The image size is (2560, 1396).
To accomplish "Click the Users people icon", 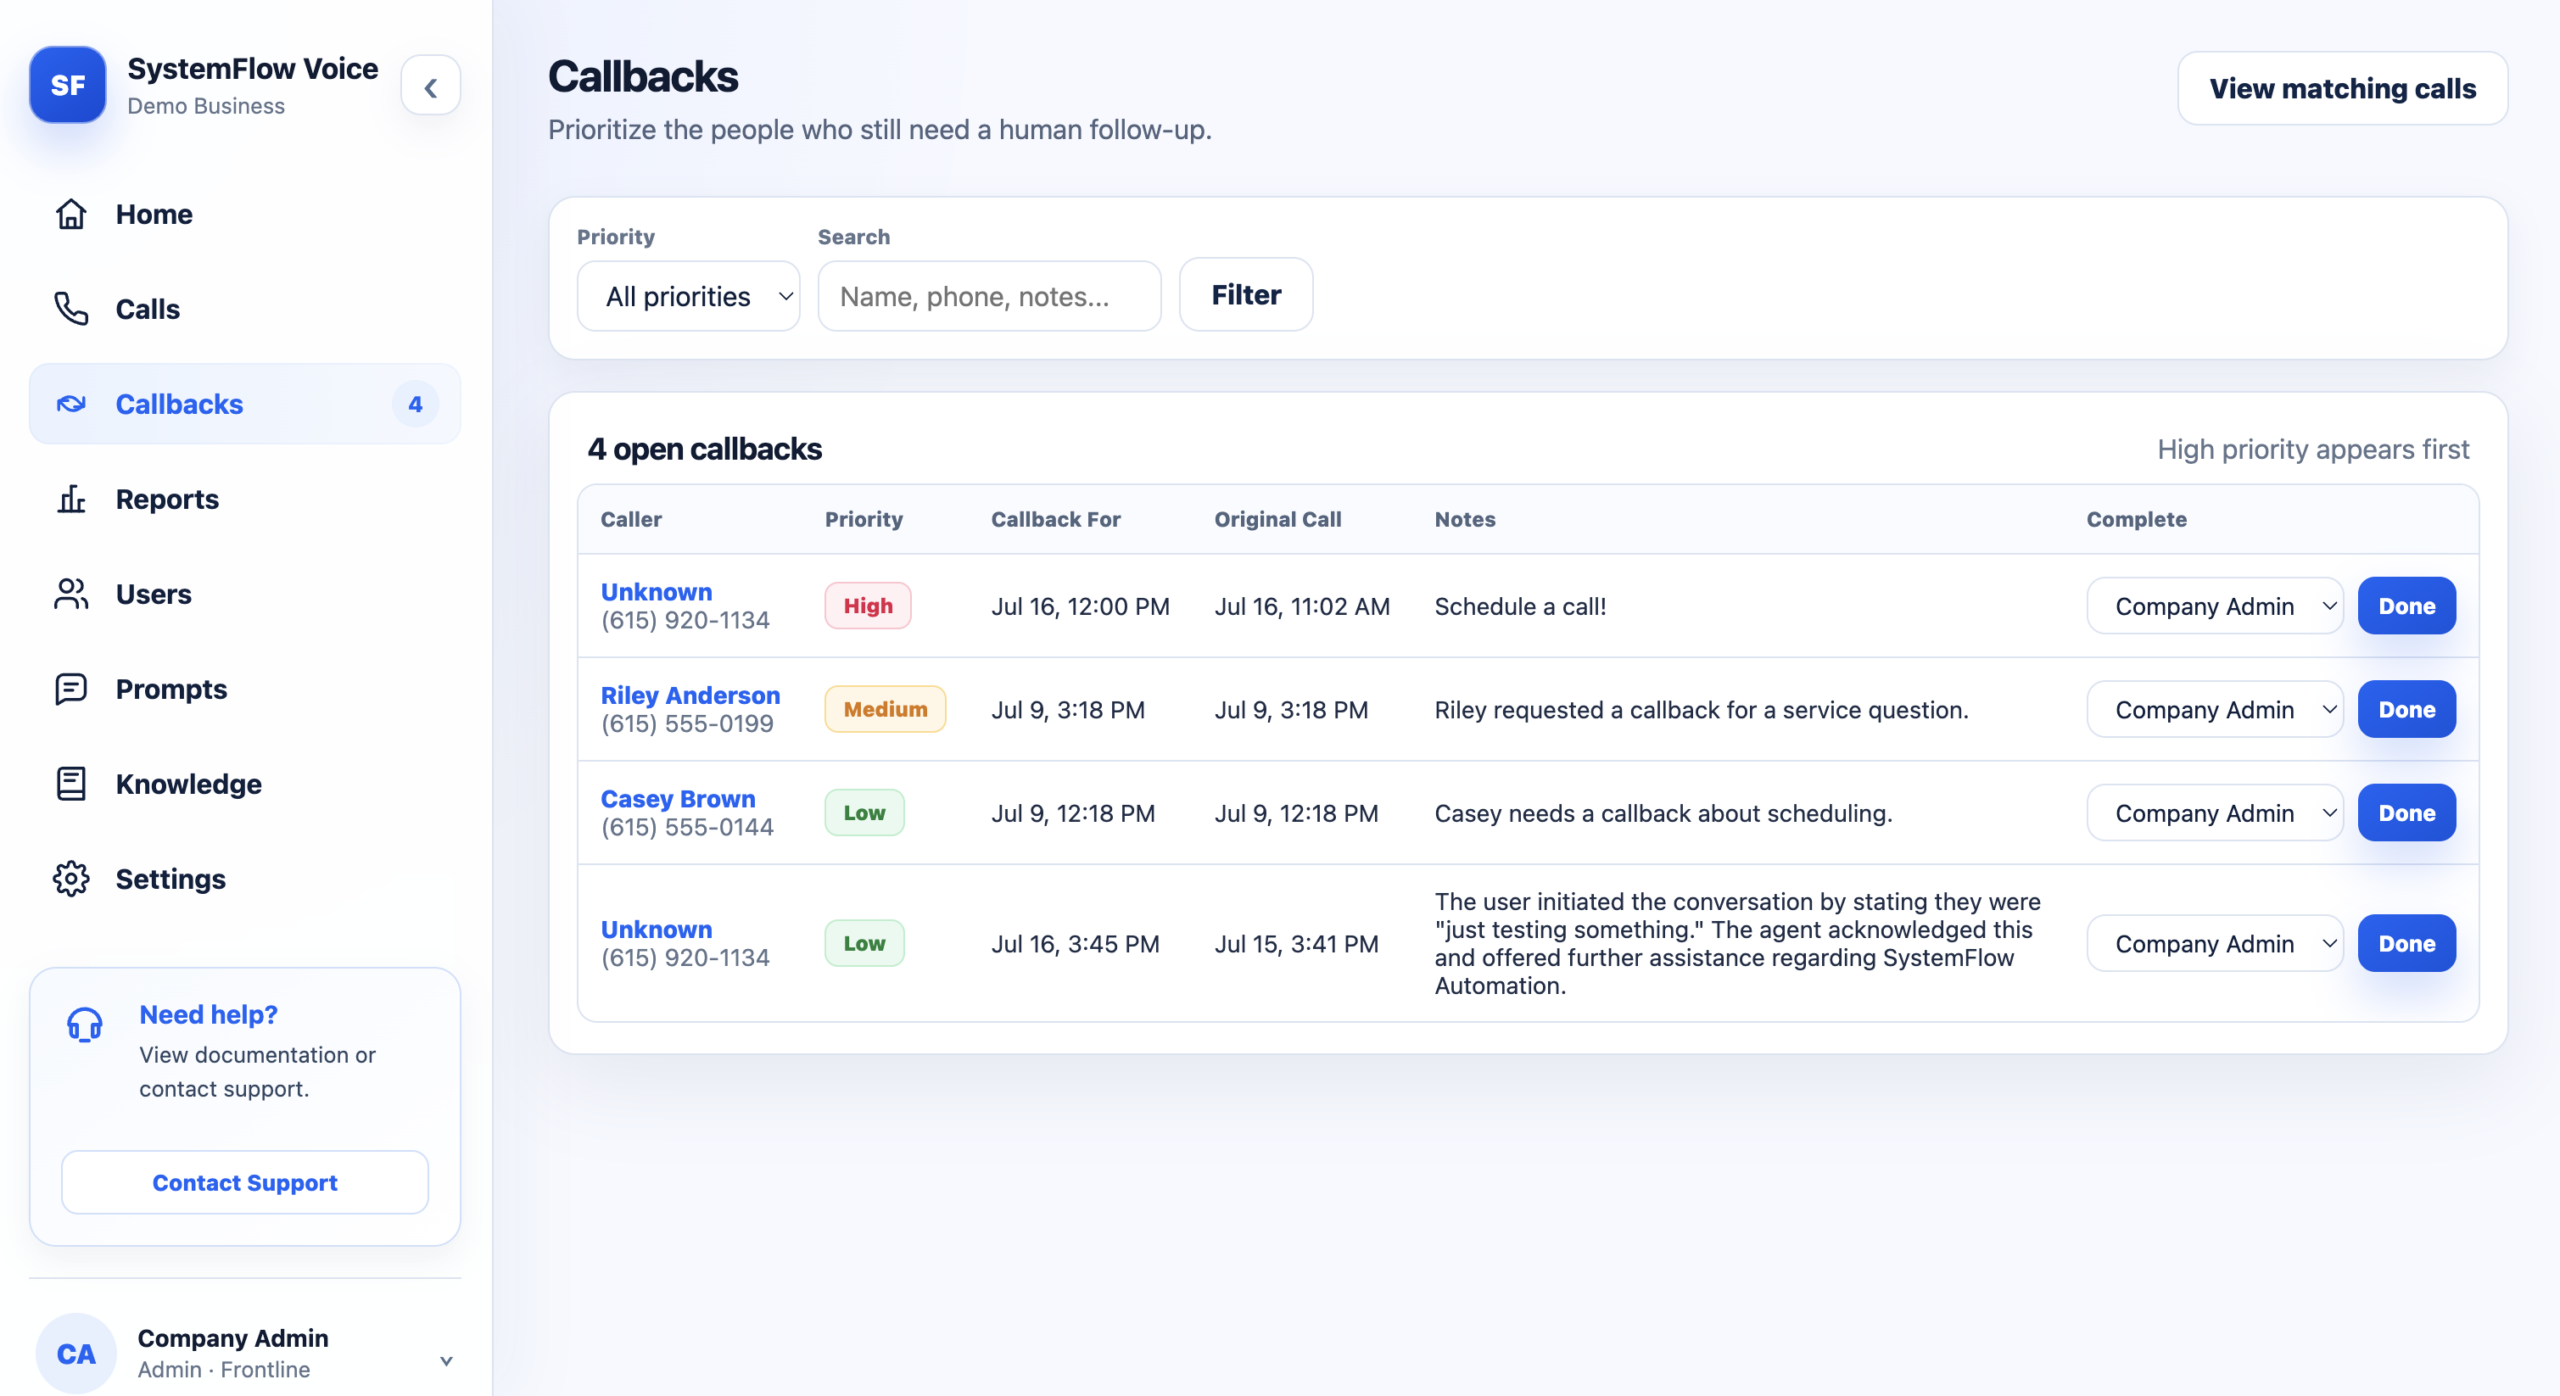I will [71, 594].
